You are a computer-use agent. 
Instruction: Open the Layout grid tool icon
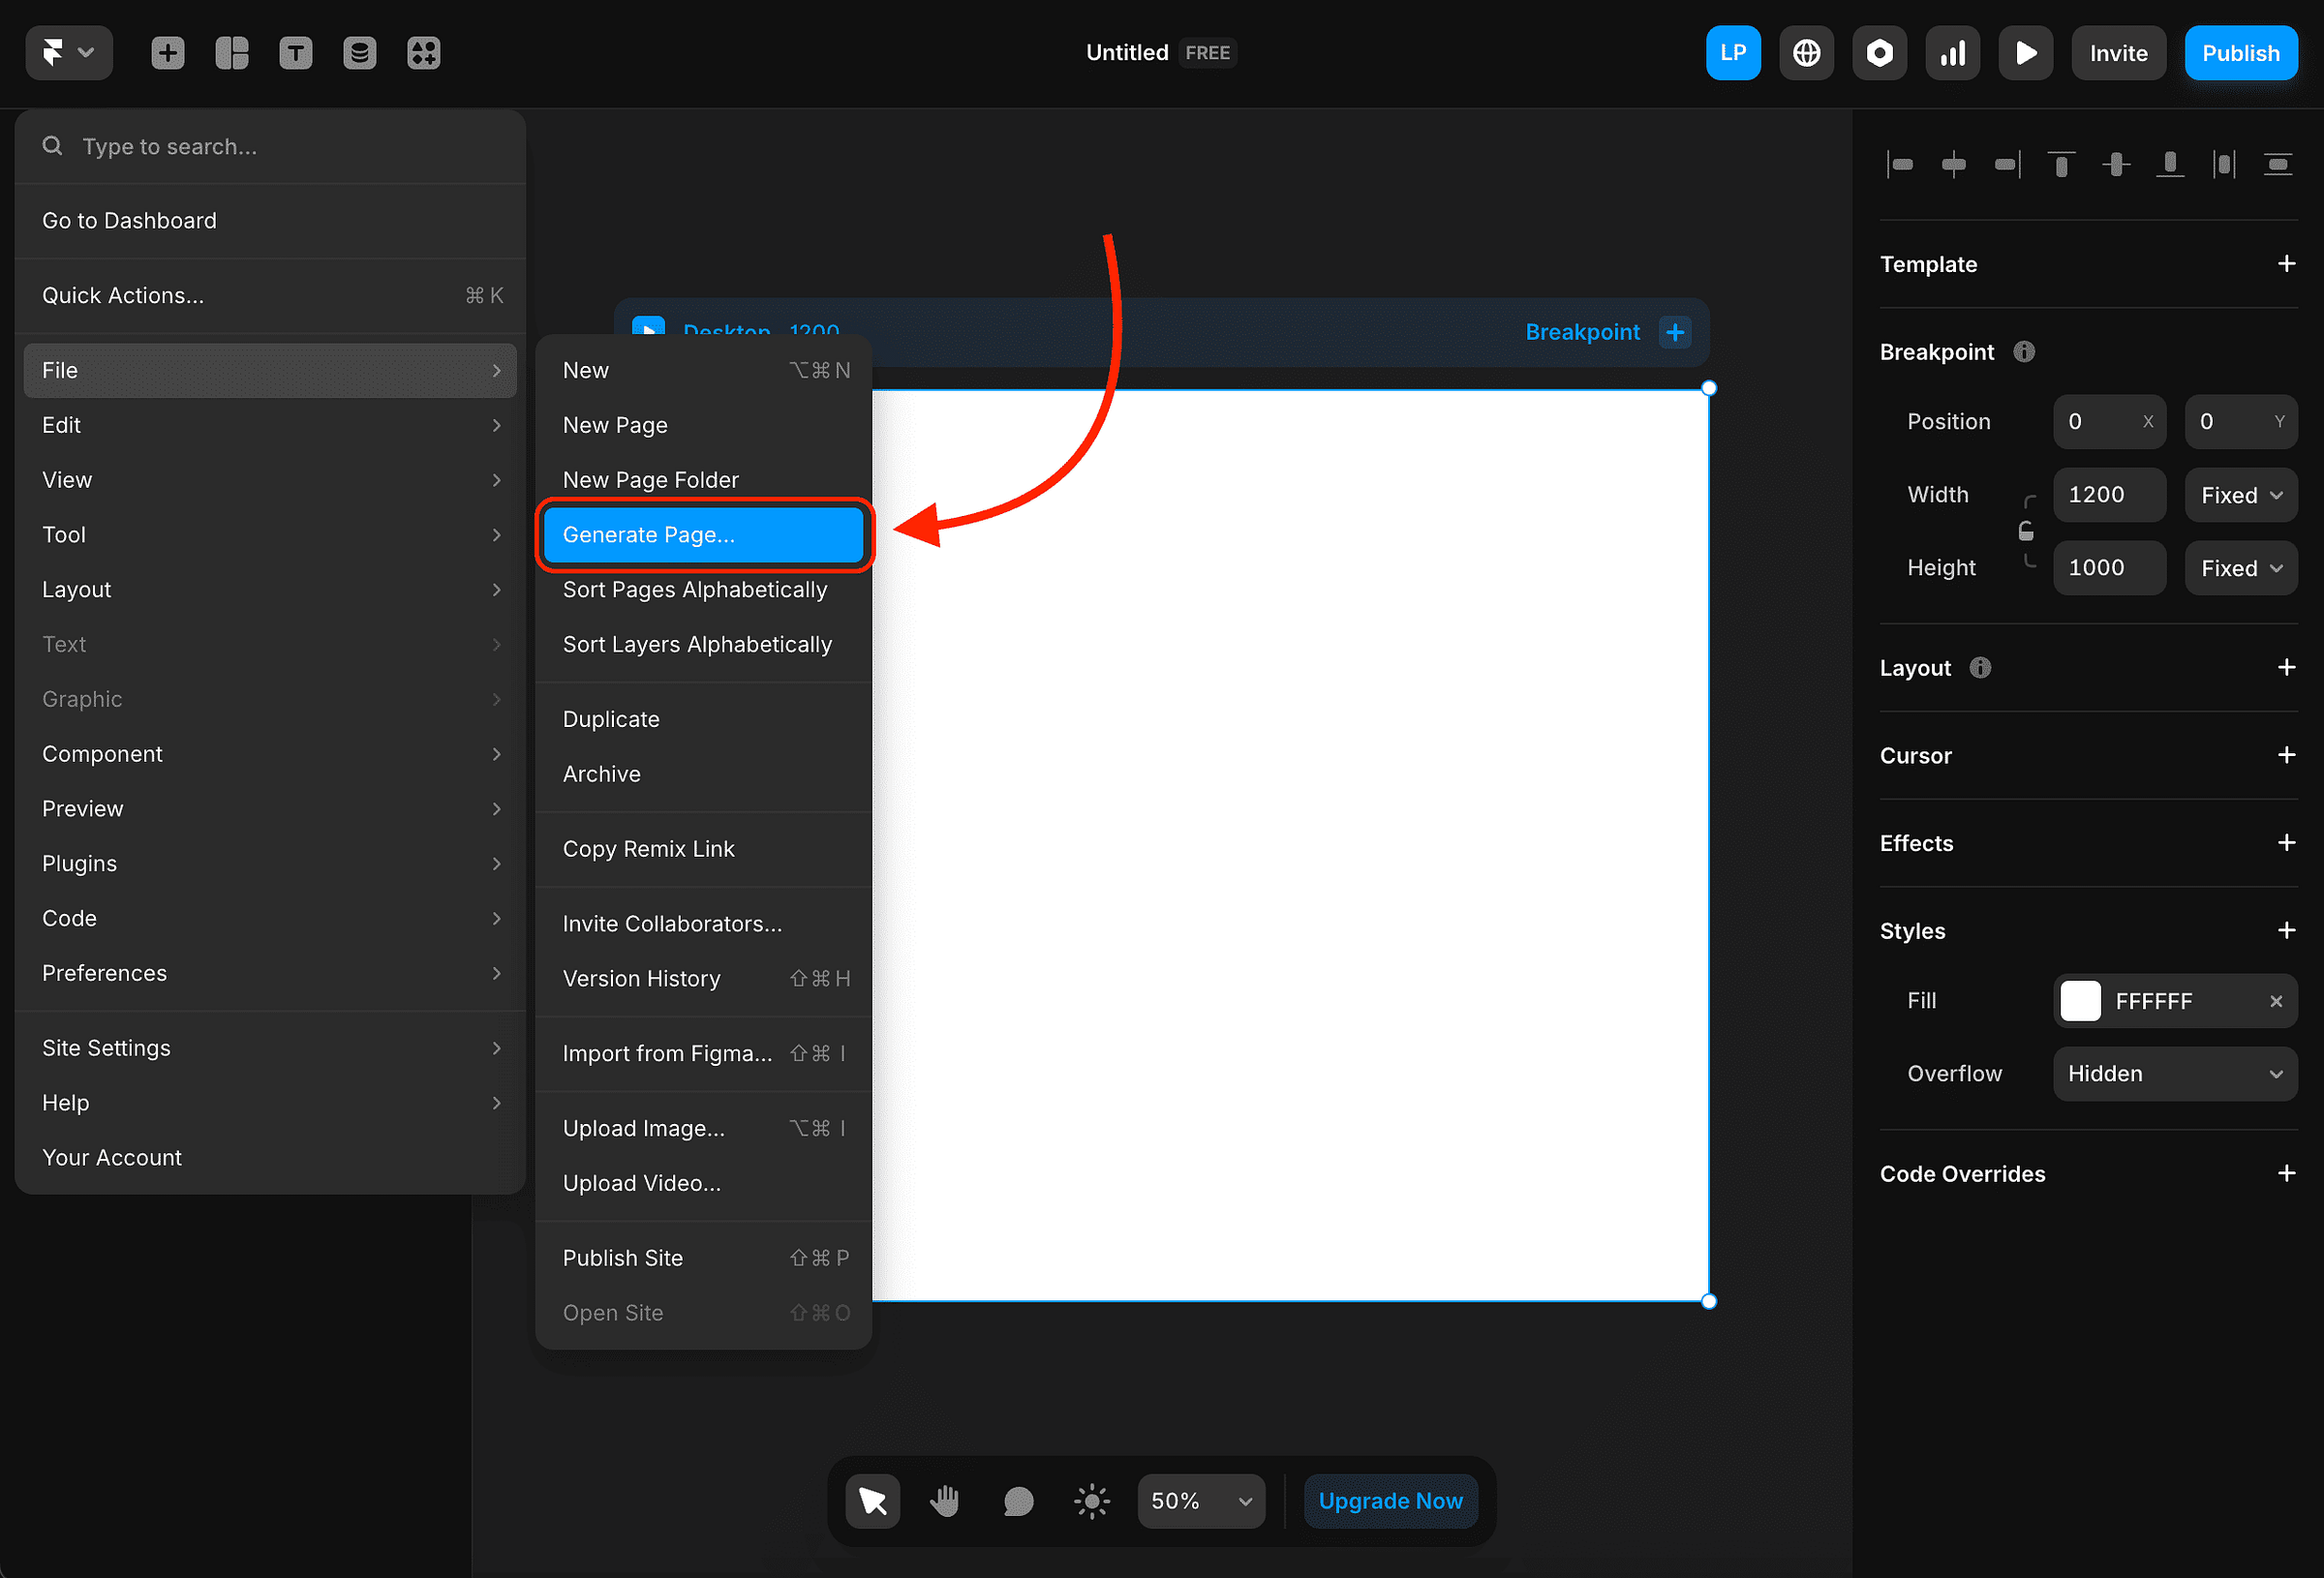(232, 53)
